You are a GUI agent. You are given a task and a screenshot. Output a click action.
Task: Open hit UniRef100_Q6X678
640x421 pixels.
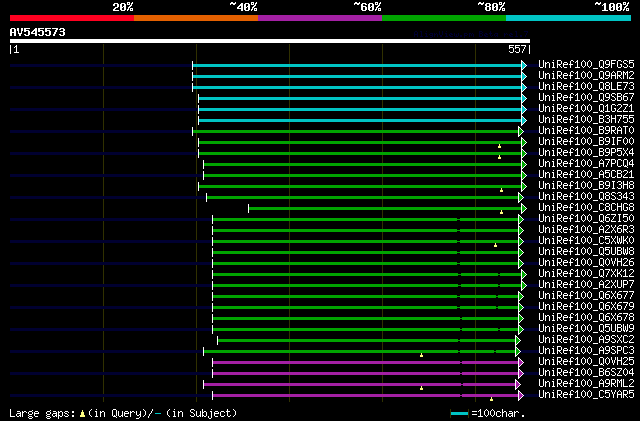coord(586,318)
